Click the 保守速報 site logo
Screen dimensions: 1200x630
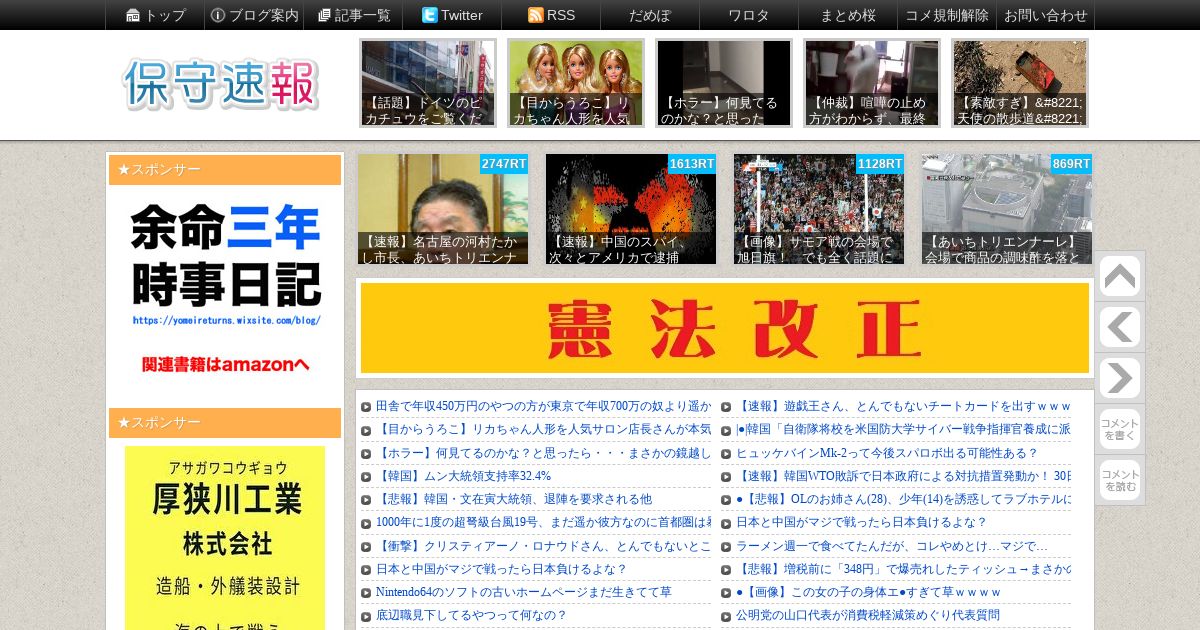[221, 84]
